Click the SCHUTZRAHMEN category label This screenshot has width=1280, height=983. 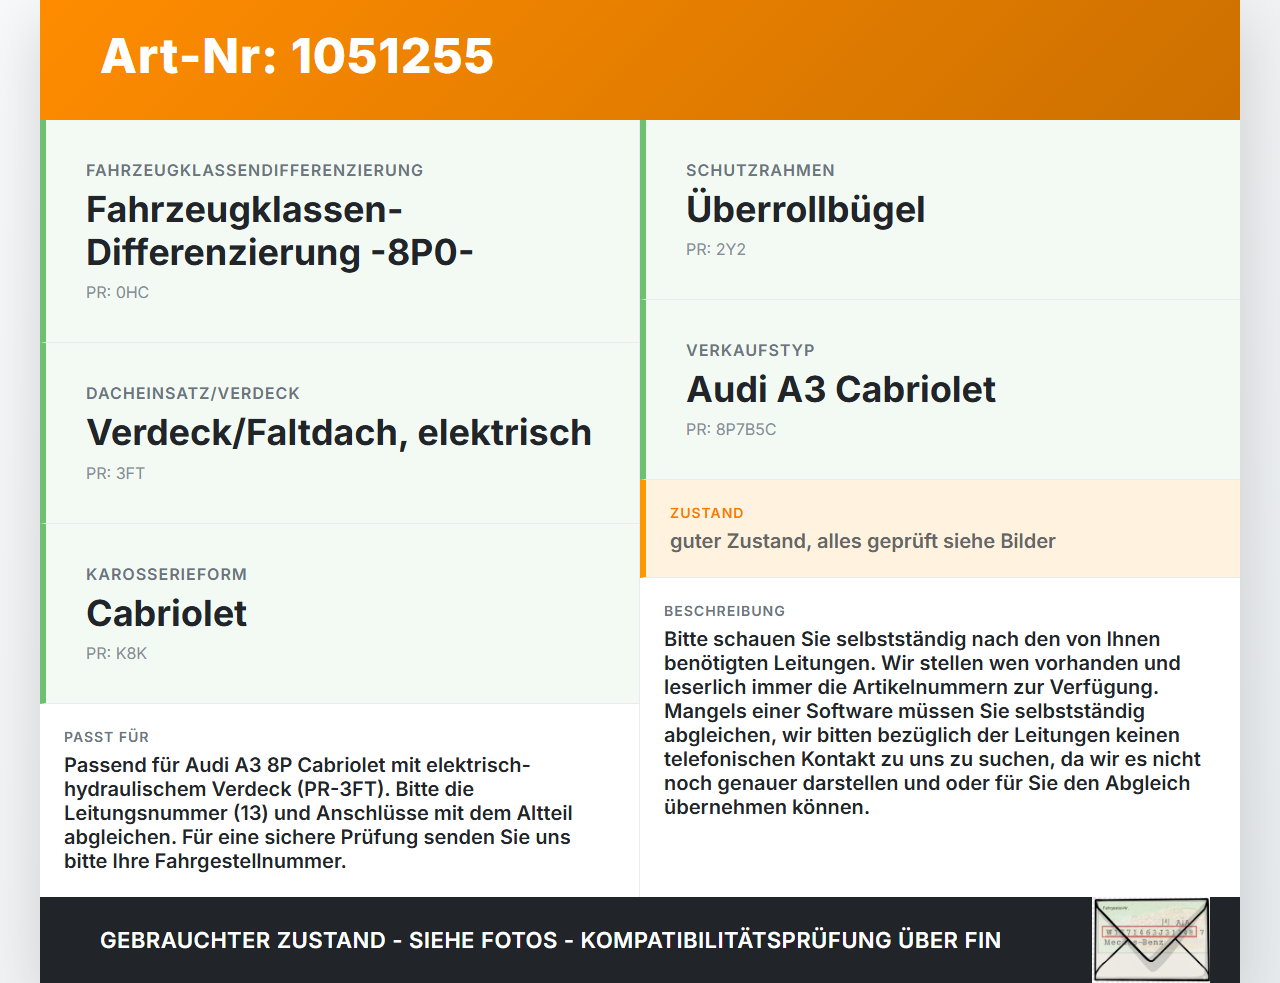(760, 171)
